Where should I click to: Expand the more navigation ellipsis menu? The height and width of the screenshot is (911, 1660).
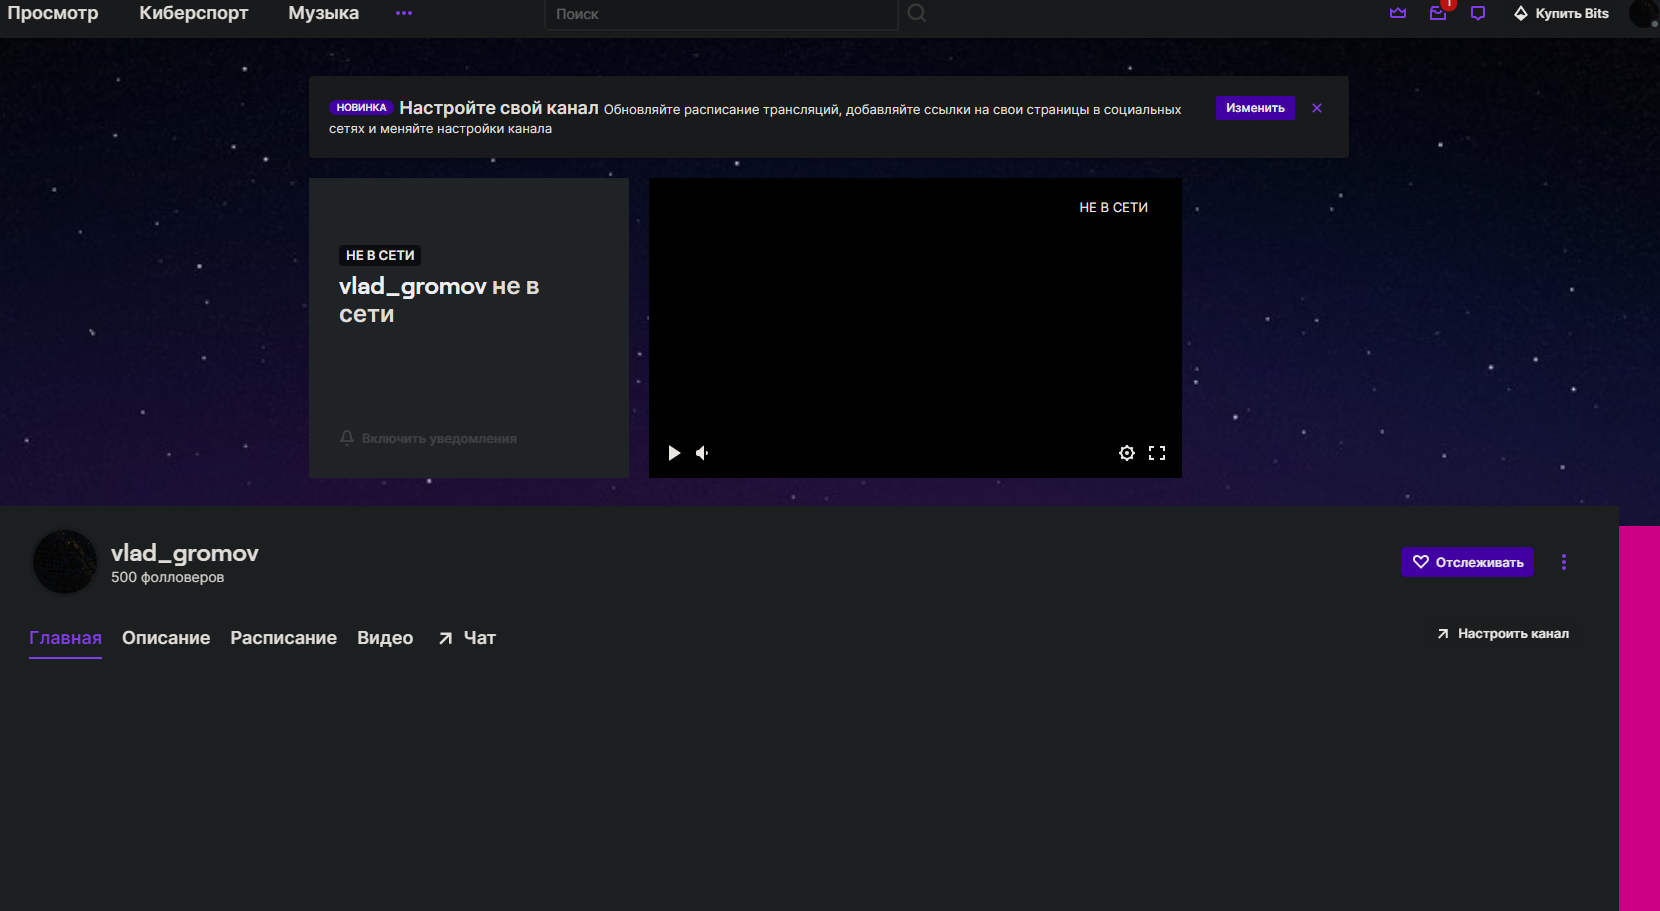click(404, 13)
